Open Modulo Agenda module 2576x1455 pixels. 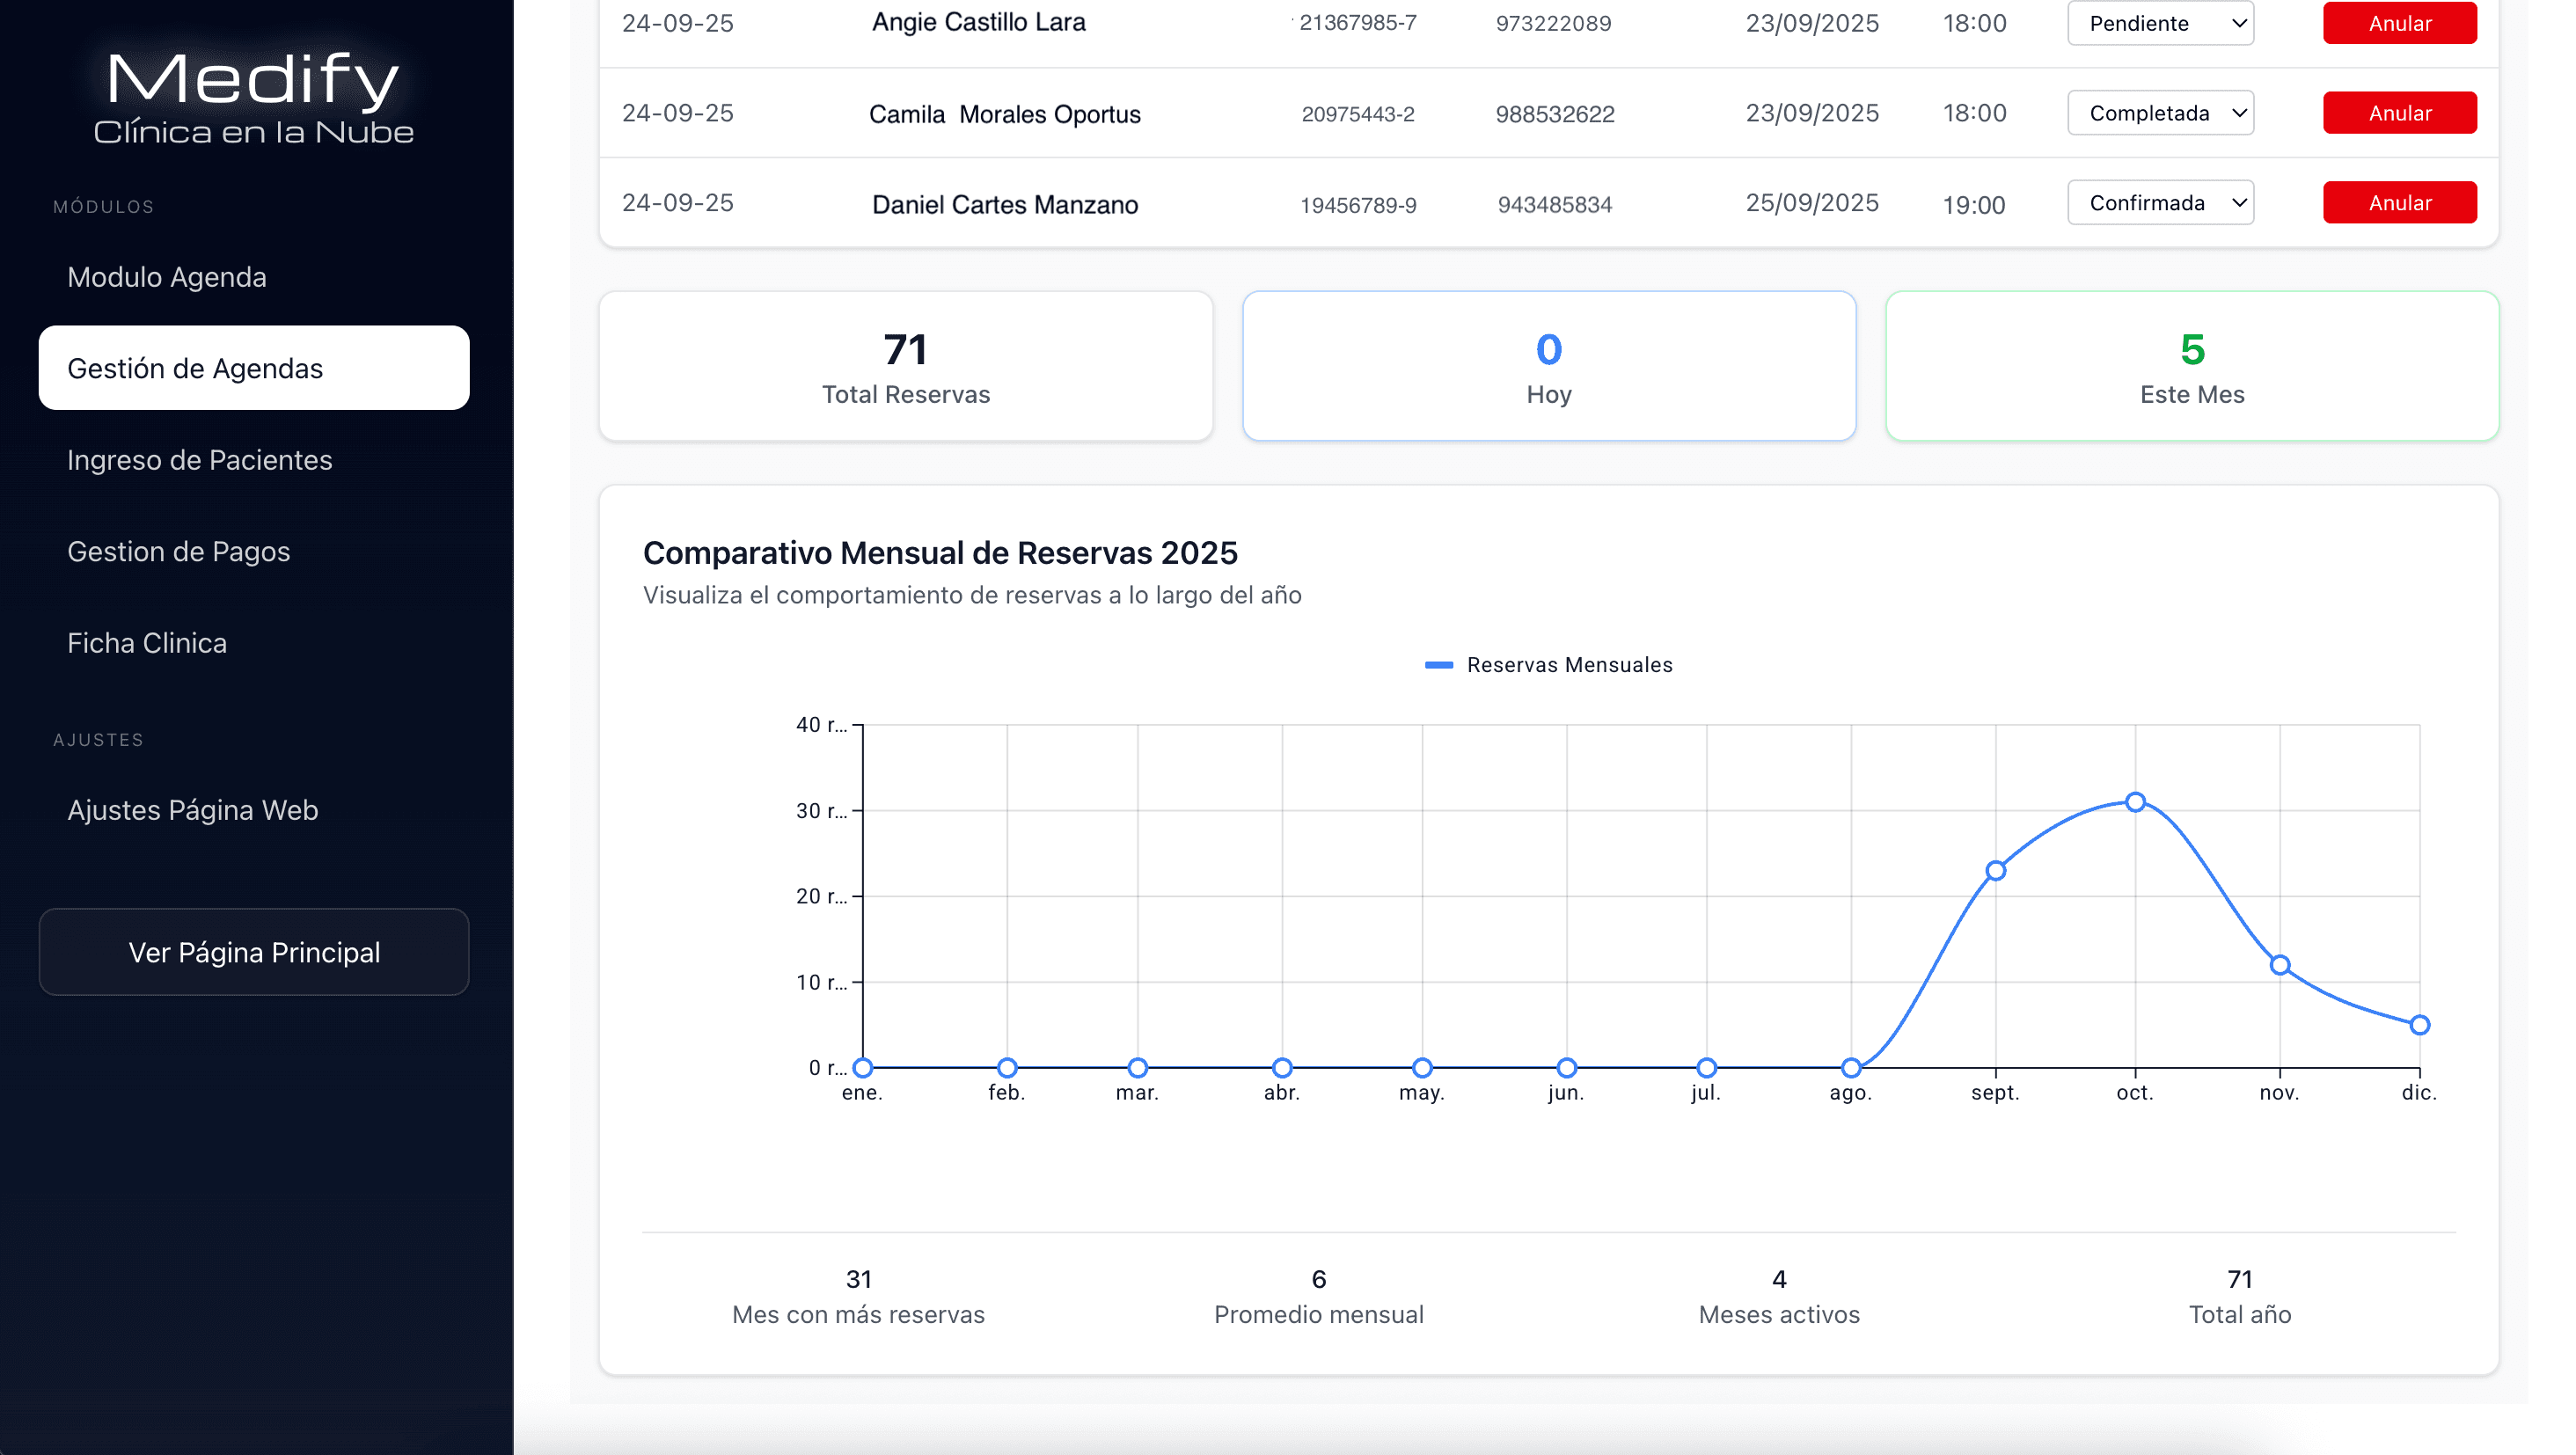pyautogui.click(x=167, y=277)
